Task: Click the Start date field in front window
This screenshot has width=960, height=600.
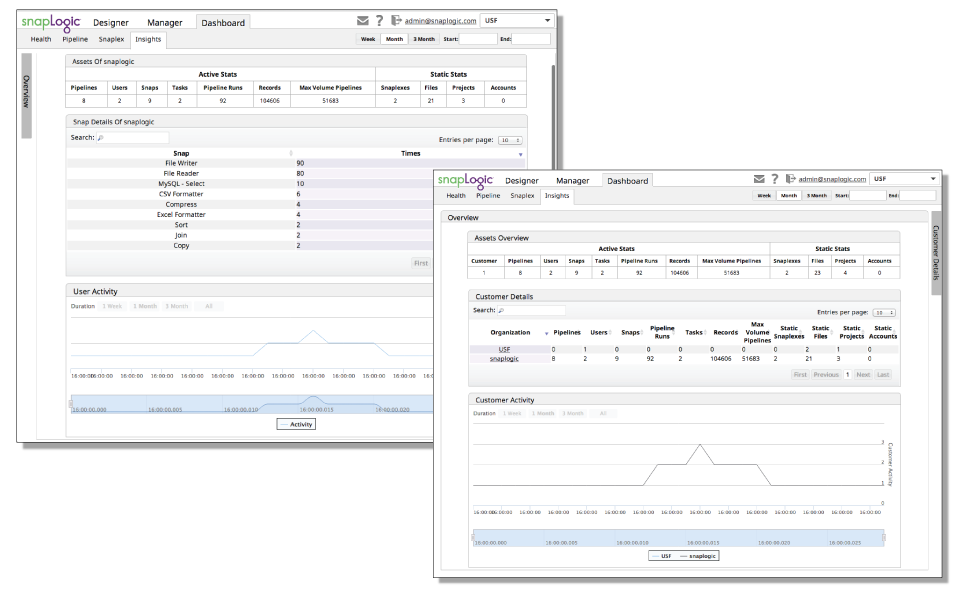Action: (868, 196)
